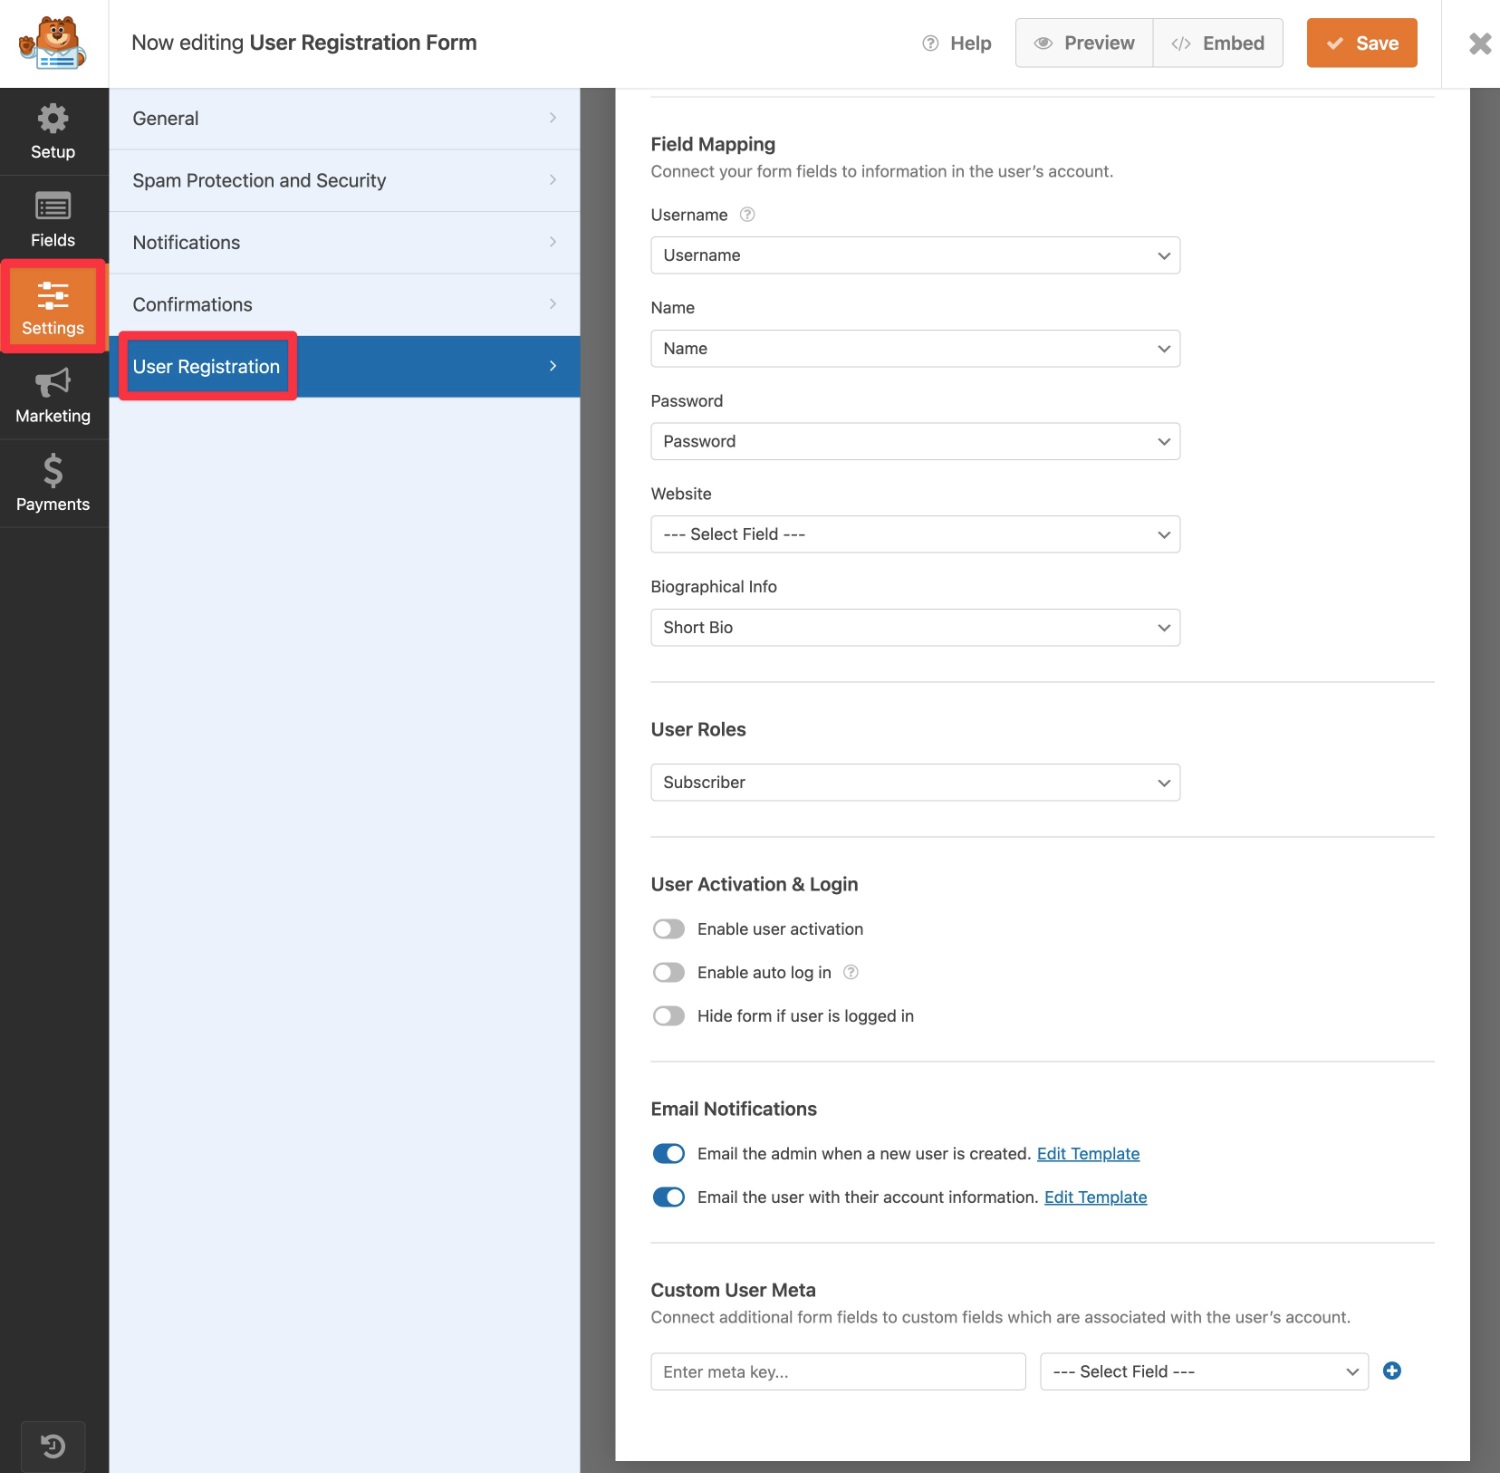Open General settings section
Image resolution: width=1500 pixels, height=1473 pixels.
tap(344, 118)
